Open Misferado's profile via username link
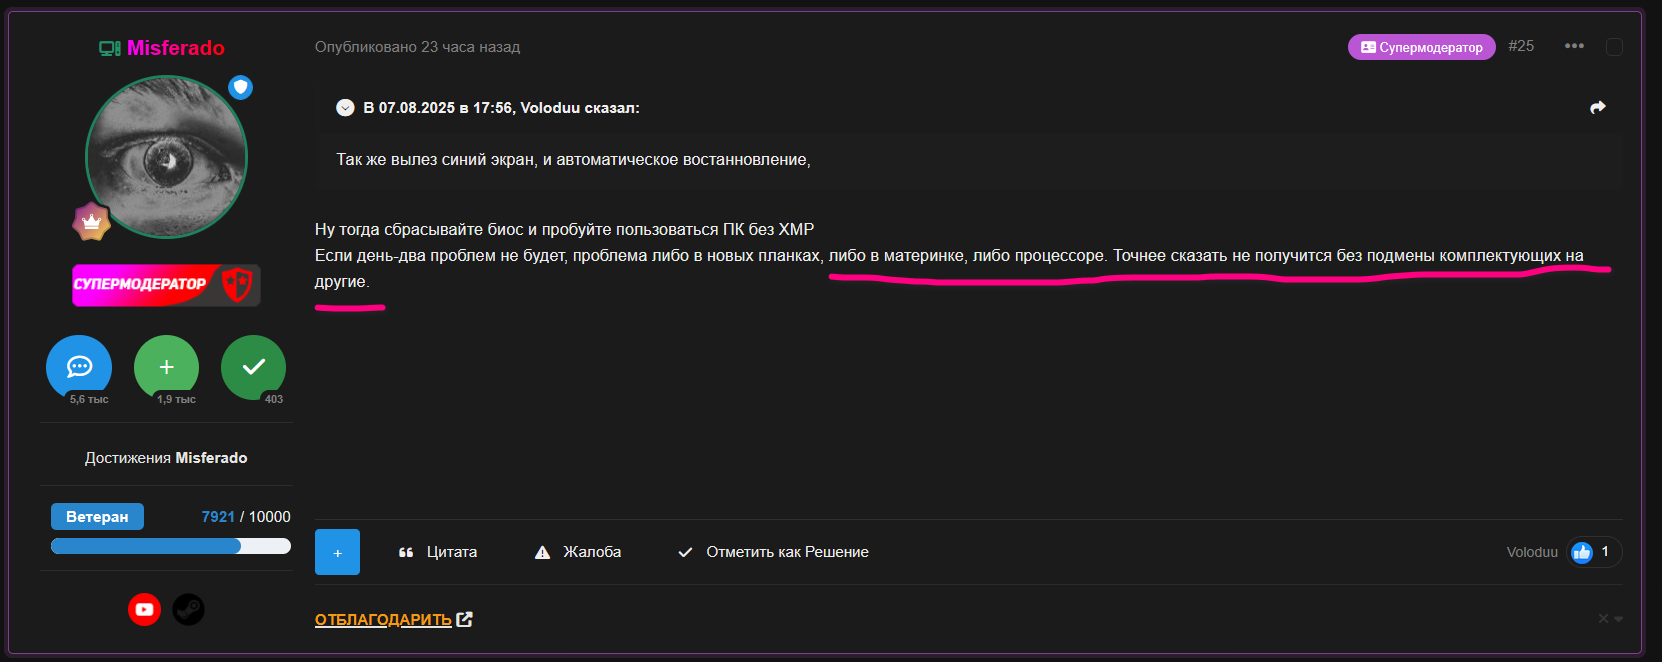The height and width of the screenshot is (662, 1662). point(175,48)
